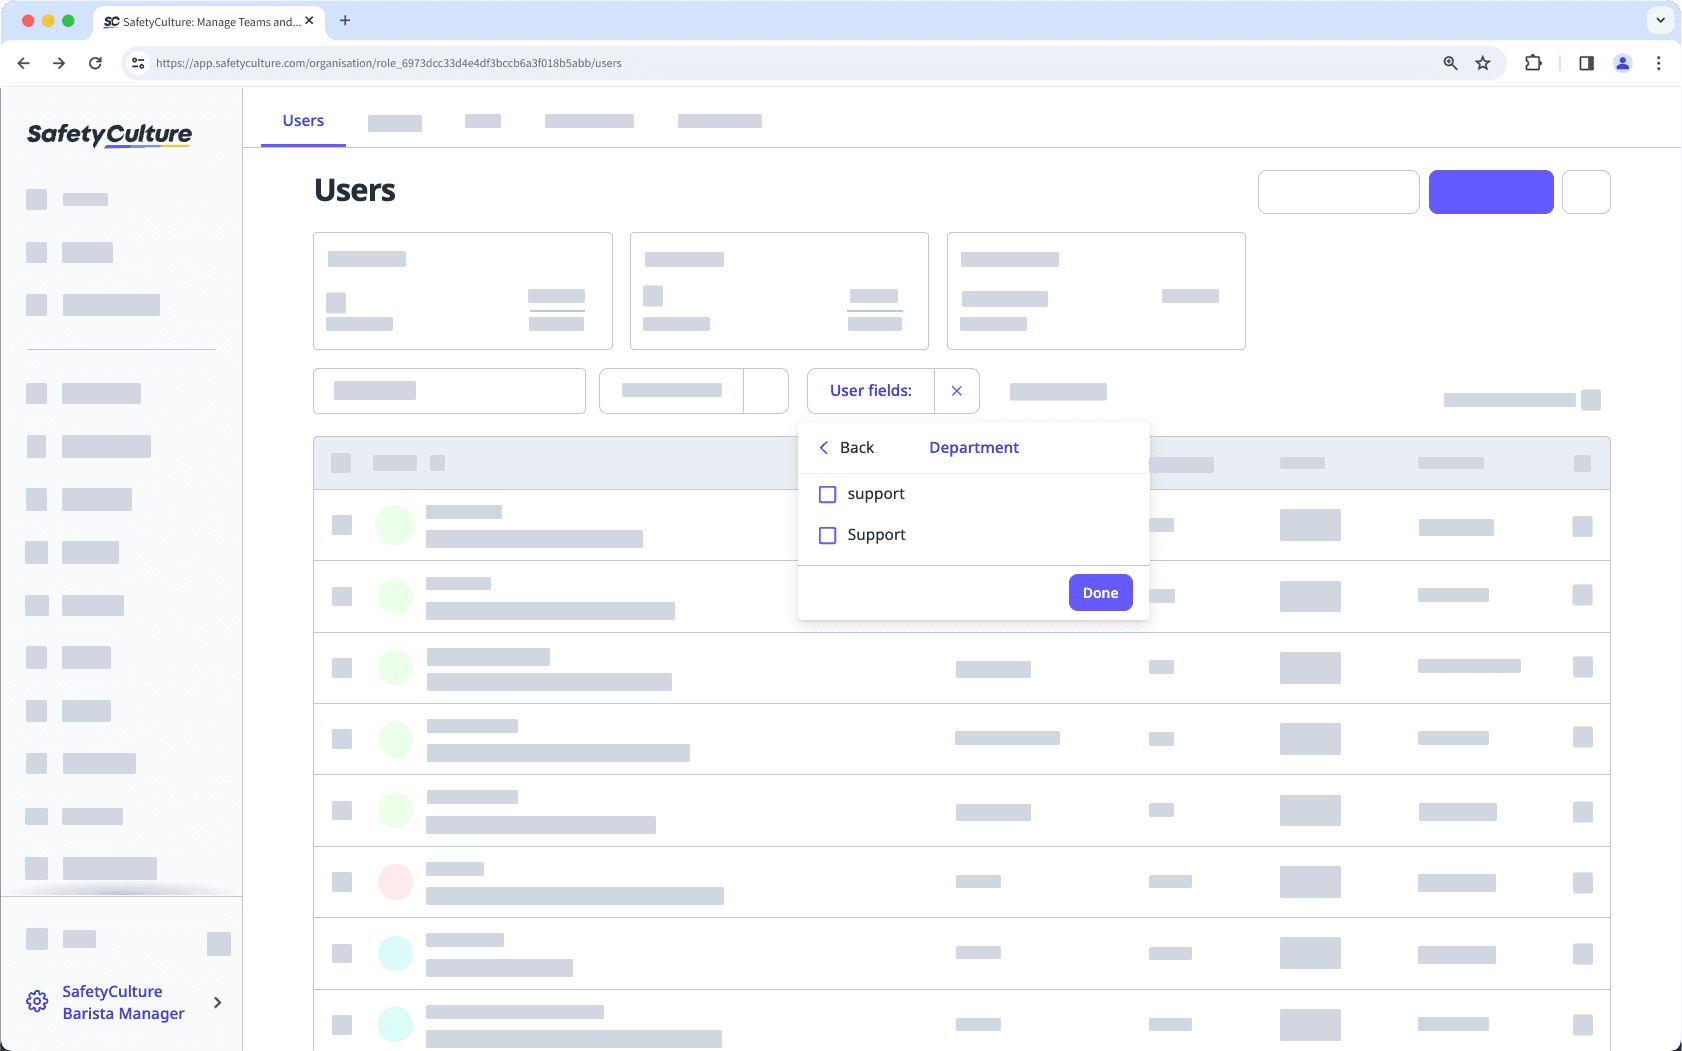Click the browser profile icon

(1622, 62)
